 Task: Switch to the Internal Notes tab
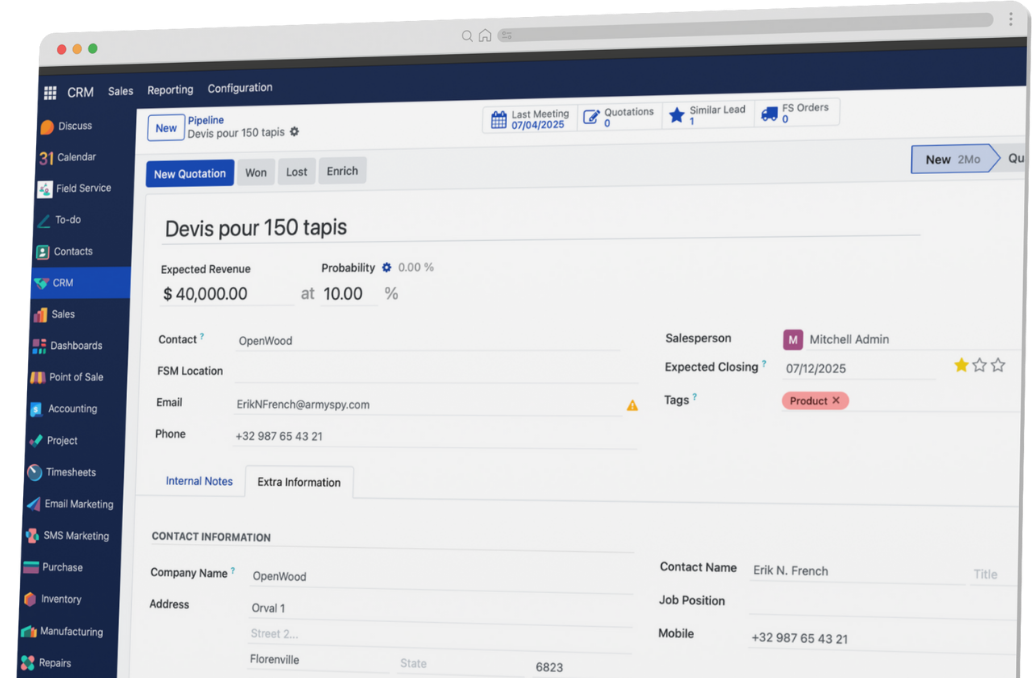(199, 481)
